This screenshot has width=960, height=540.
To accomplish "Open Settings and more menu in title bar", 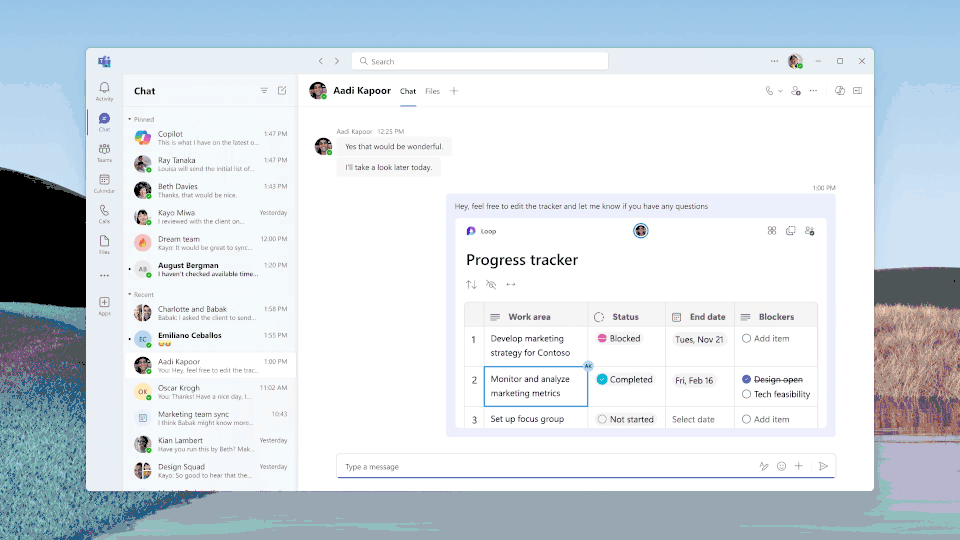I will (x=774, y=61).
